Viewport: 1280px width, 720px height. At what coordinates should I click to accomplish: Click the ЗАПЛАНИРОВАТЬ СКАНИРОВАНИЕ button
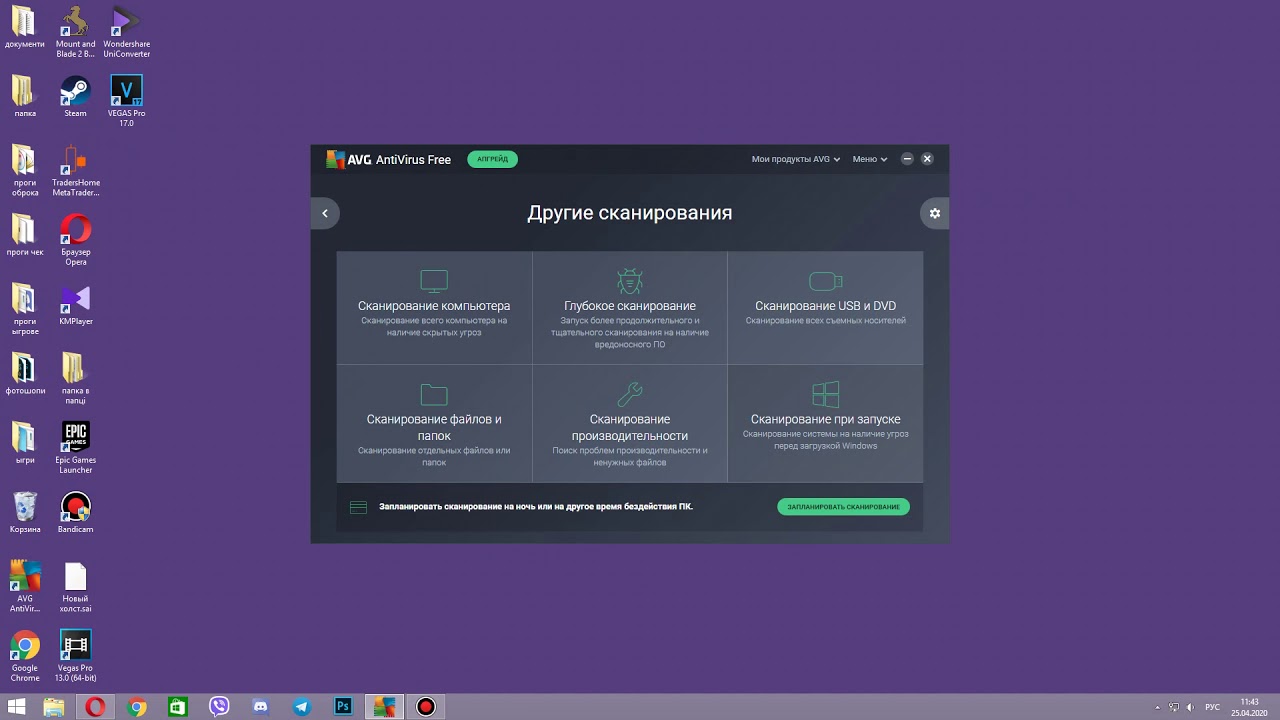(843, 507)
